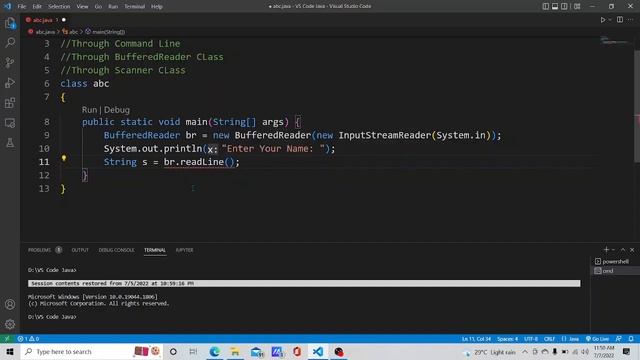
Task: Click the Run code lens above main
Action: tap(89, 110)
